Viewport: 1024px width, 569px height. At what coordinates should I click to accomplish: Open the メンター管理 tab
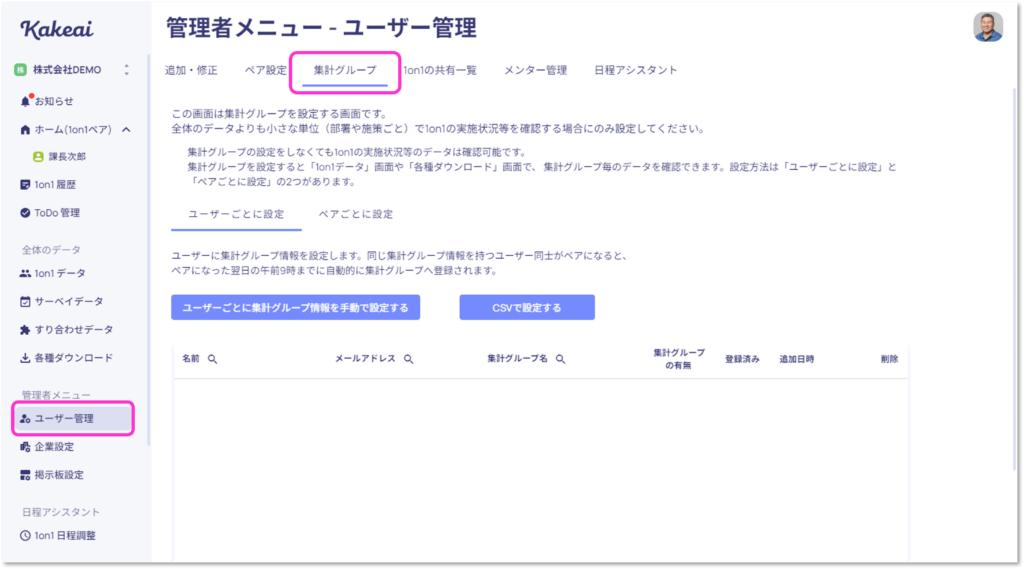point(536,71)
